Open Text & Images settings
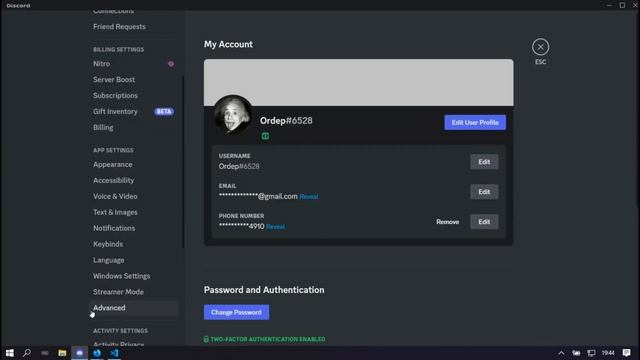Viewport: 640px width, 360px height. point(133,212)
